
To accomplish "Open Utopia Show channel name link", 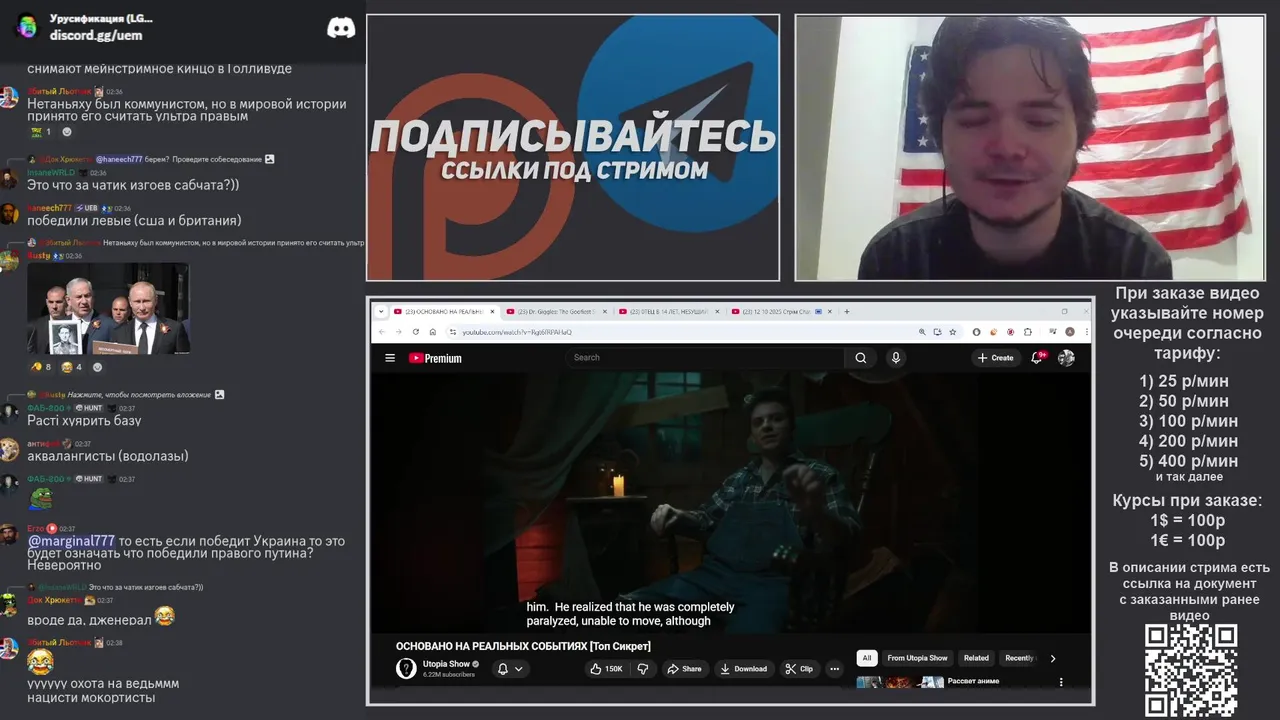I will point(446,664).
